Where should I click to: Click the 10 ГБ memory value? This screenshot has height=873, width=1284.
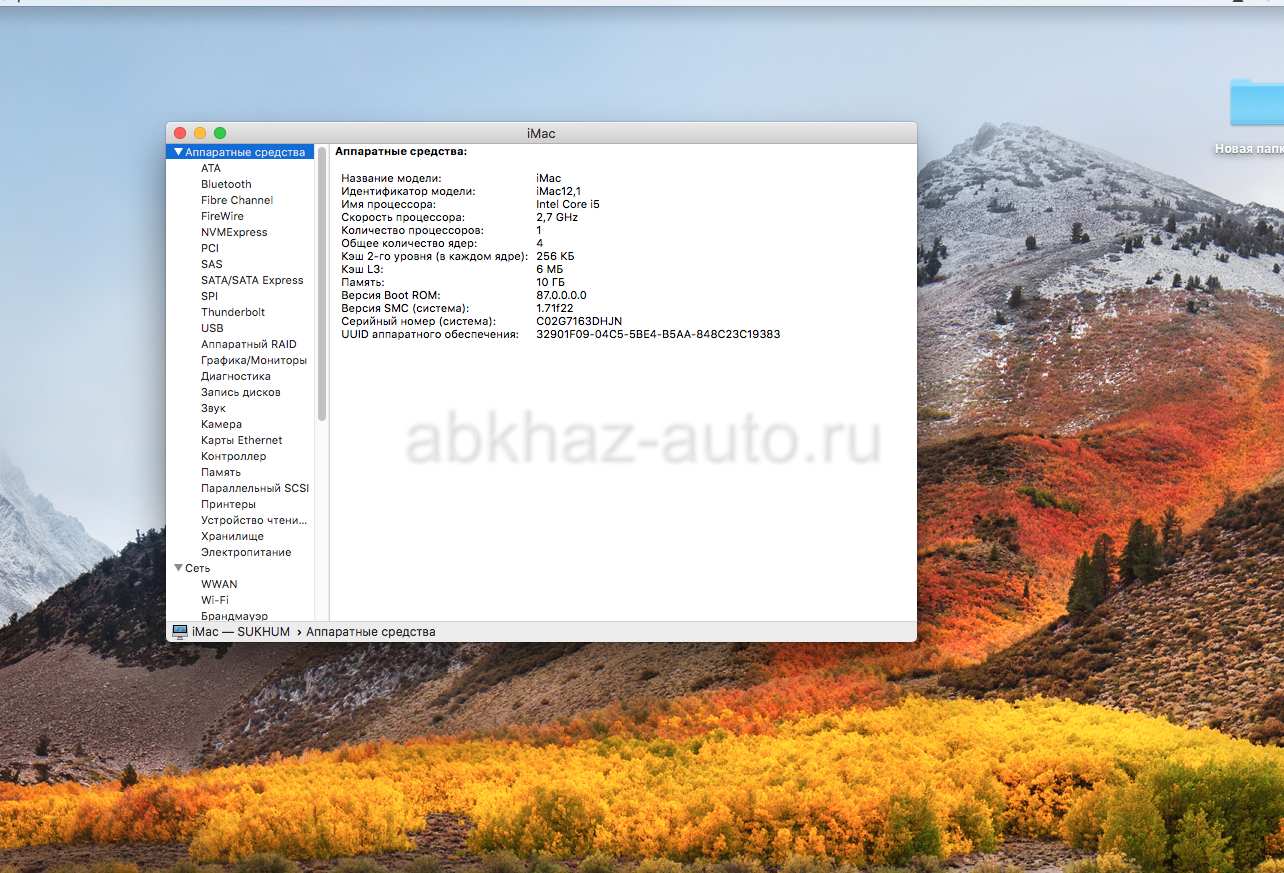point(551,282)
